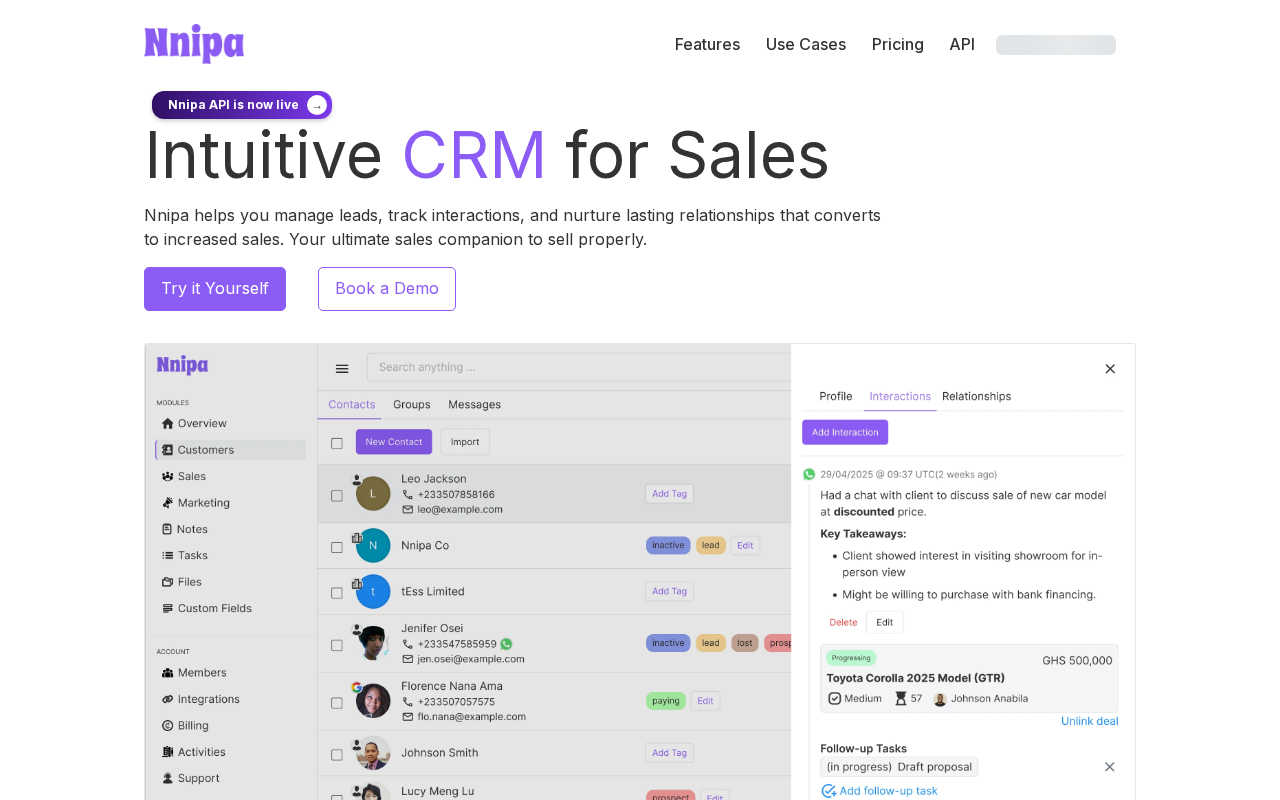
Task: Focus the Search anything field
Action: [x=579, y=367]
